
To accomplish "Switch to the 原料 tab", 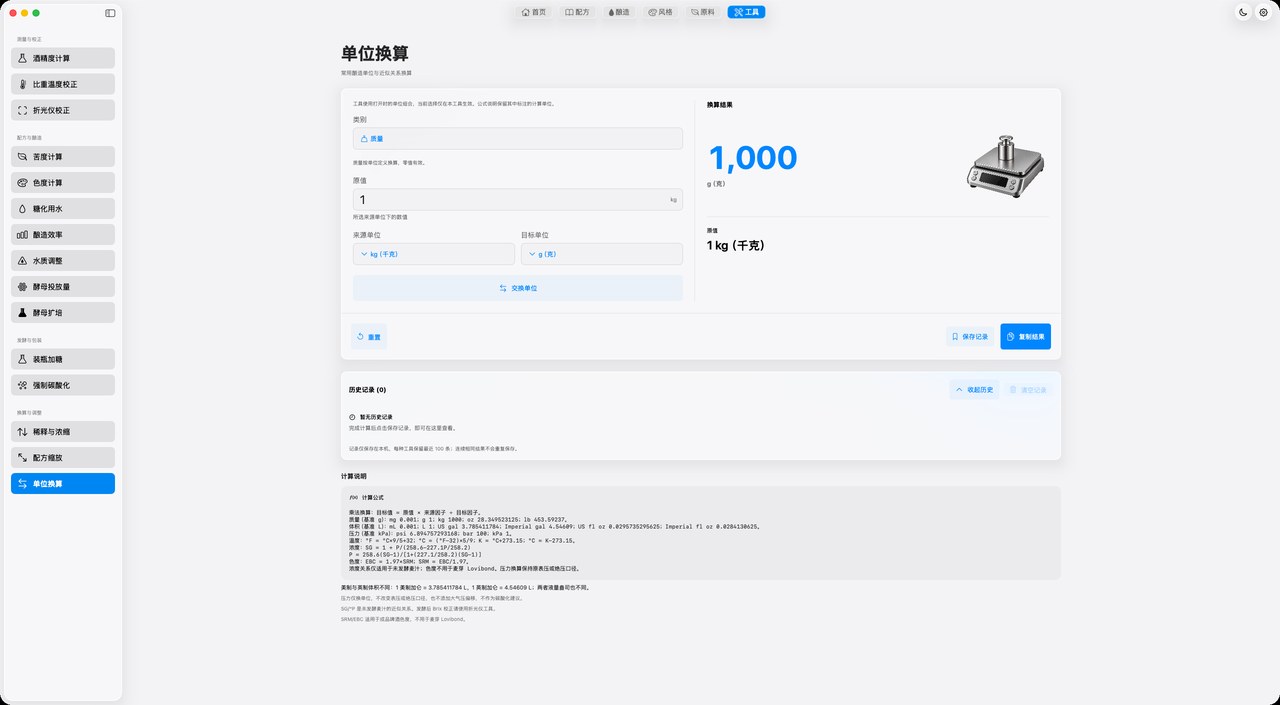I will (x=703, y=12).
